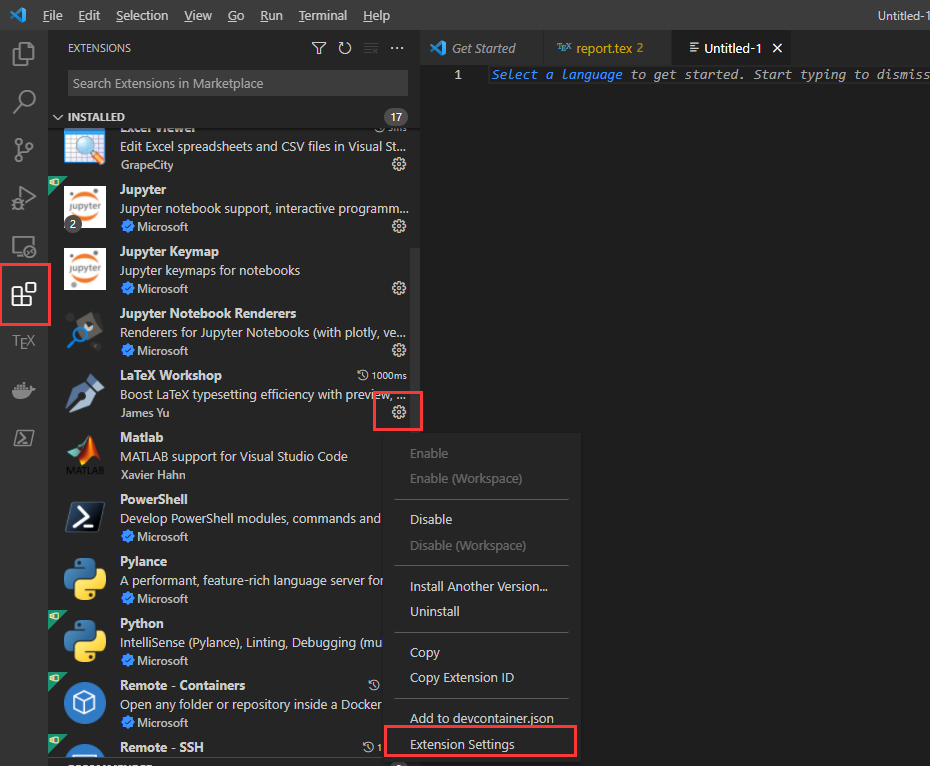Click the GrapeCity publisher name
Image resolution: width=930 pixels, height=766 pixels.
click(147, 165)
